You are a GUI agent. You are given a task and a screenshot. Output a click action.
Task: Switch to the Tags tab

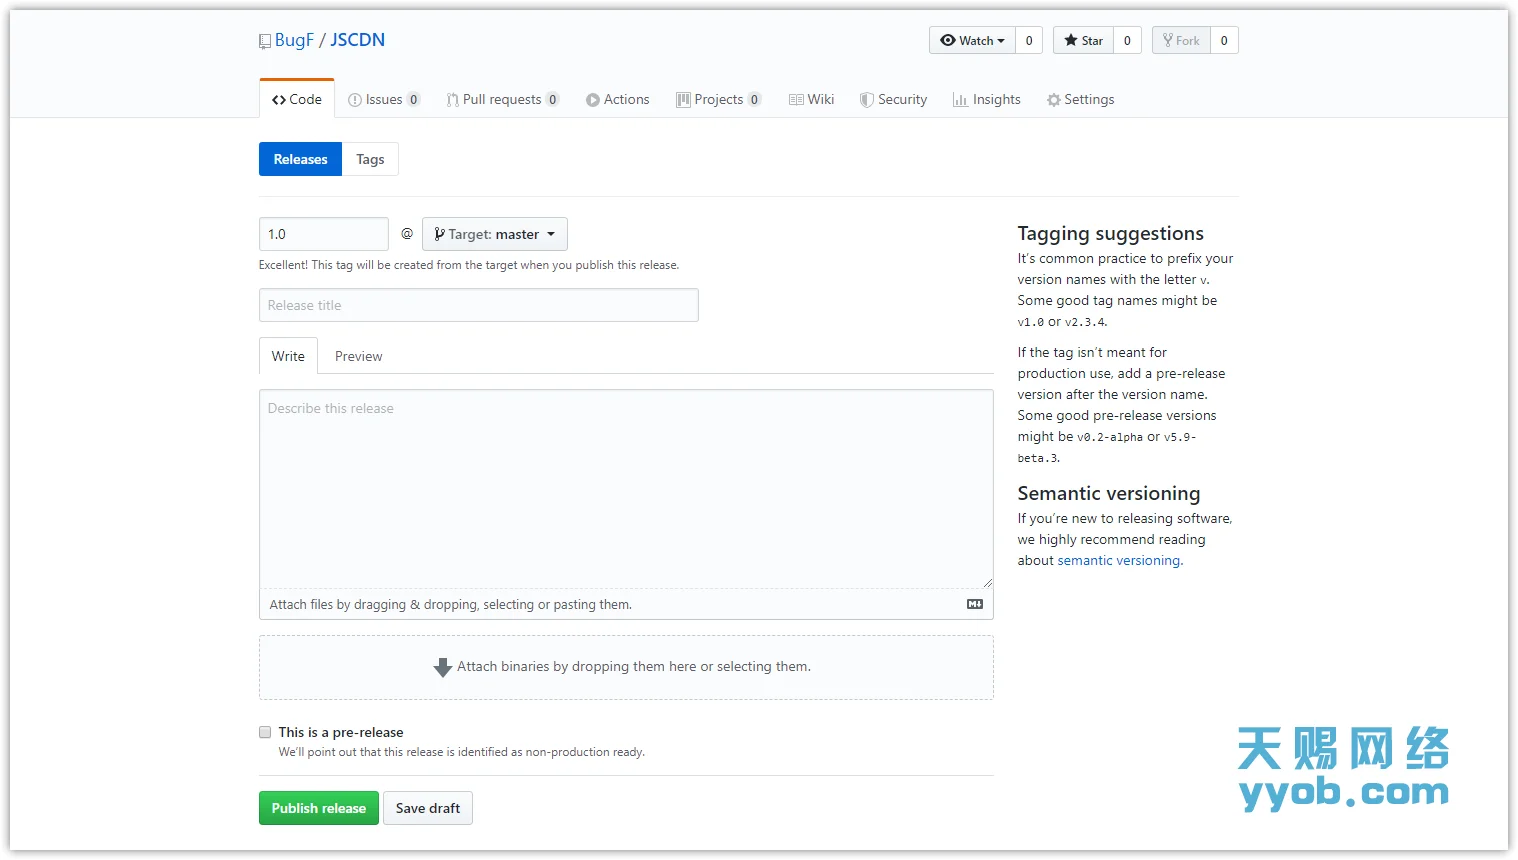pos(370,158)
